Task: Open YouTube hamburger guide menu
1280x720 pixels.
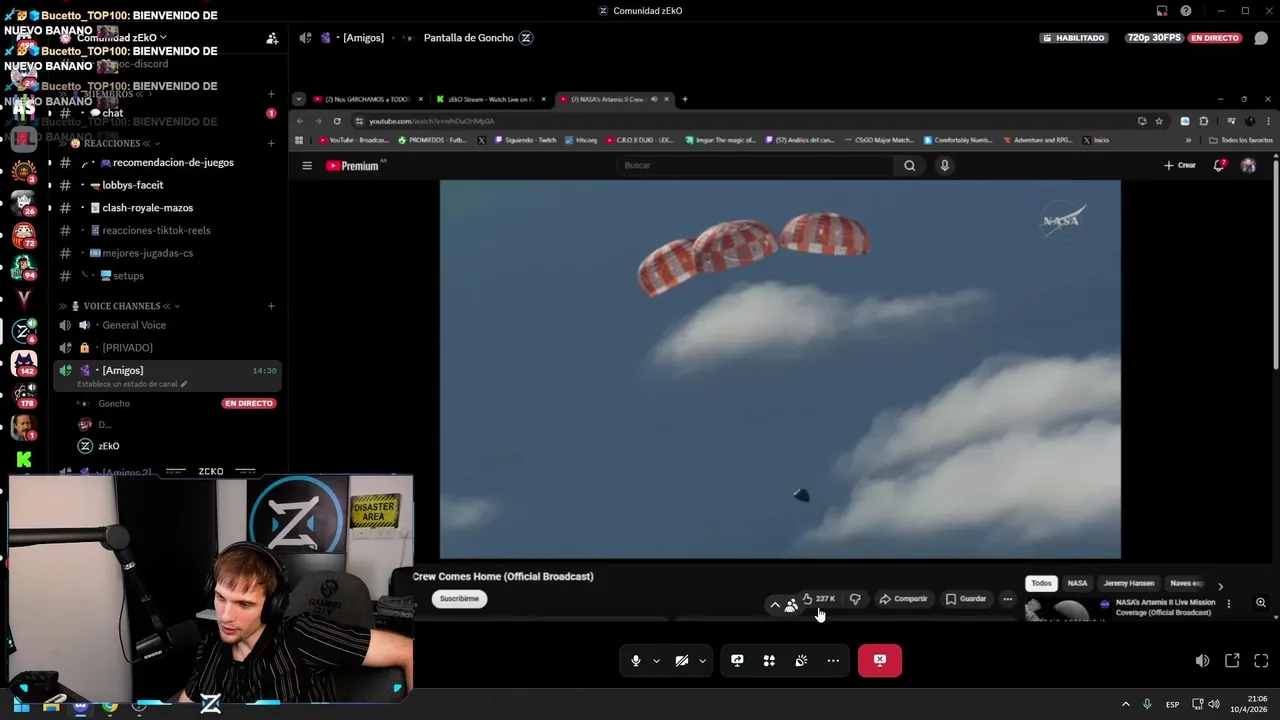Action: tap(307, 166)
